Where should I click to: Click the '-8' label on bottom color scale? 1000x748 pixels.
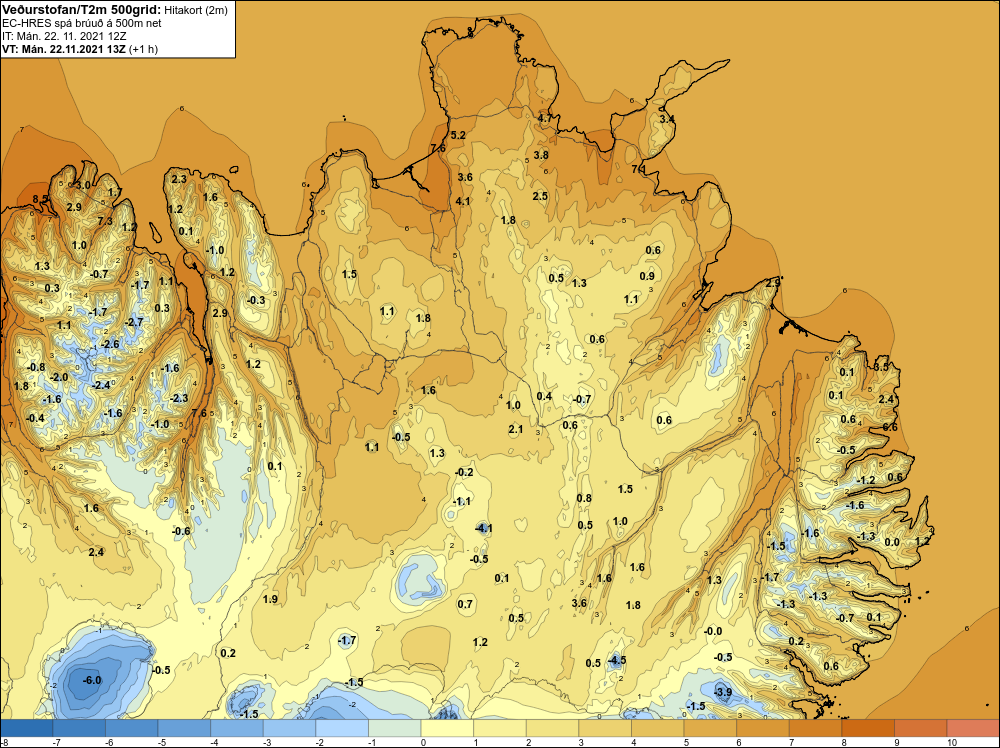4,742
